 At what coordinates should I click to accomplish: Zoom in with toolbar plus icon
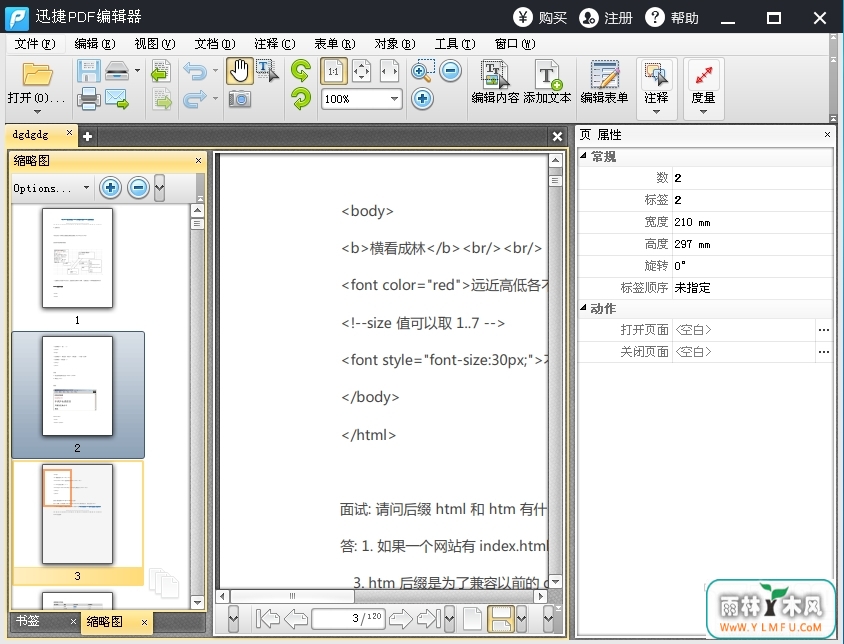click(x=423, y=99)
